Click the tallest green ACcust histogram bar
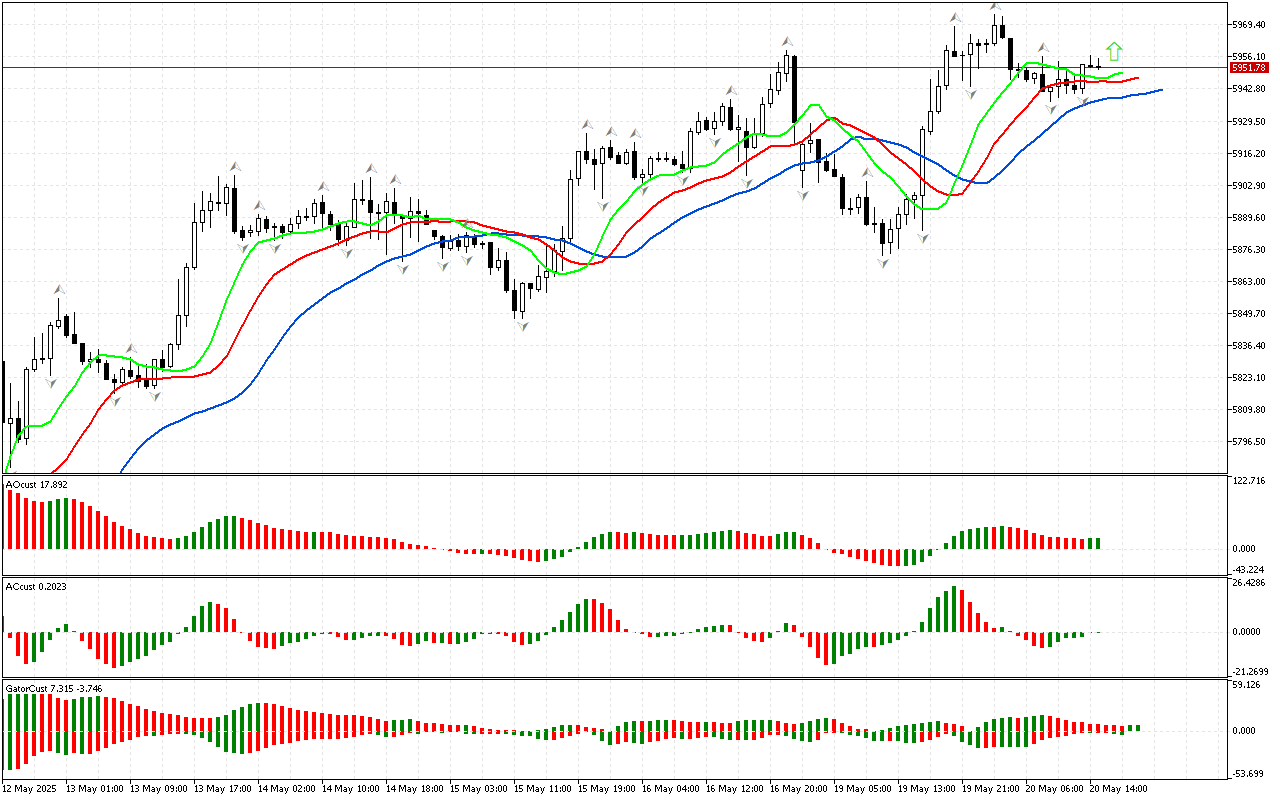1280x800 pixels. coord(953,609)
